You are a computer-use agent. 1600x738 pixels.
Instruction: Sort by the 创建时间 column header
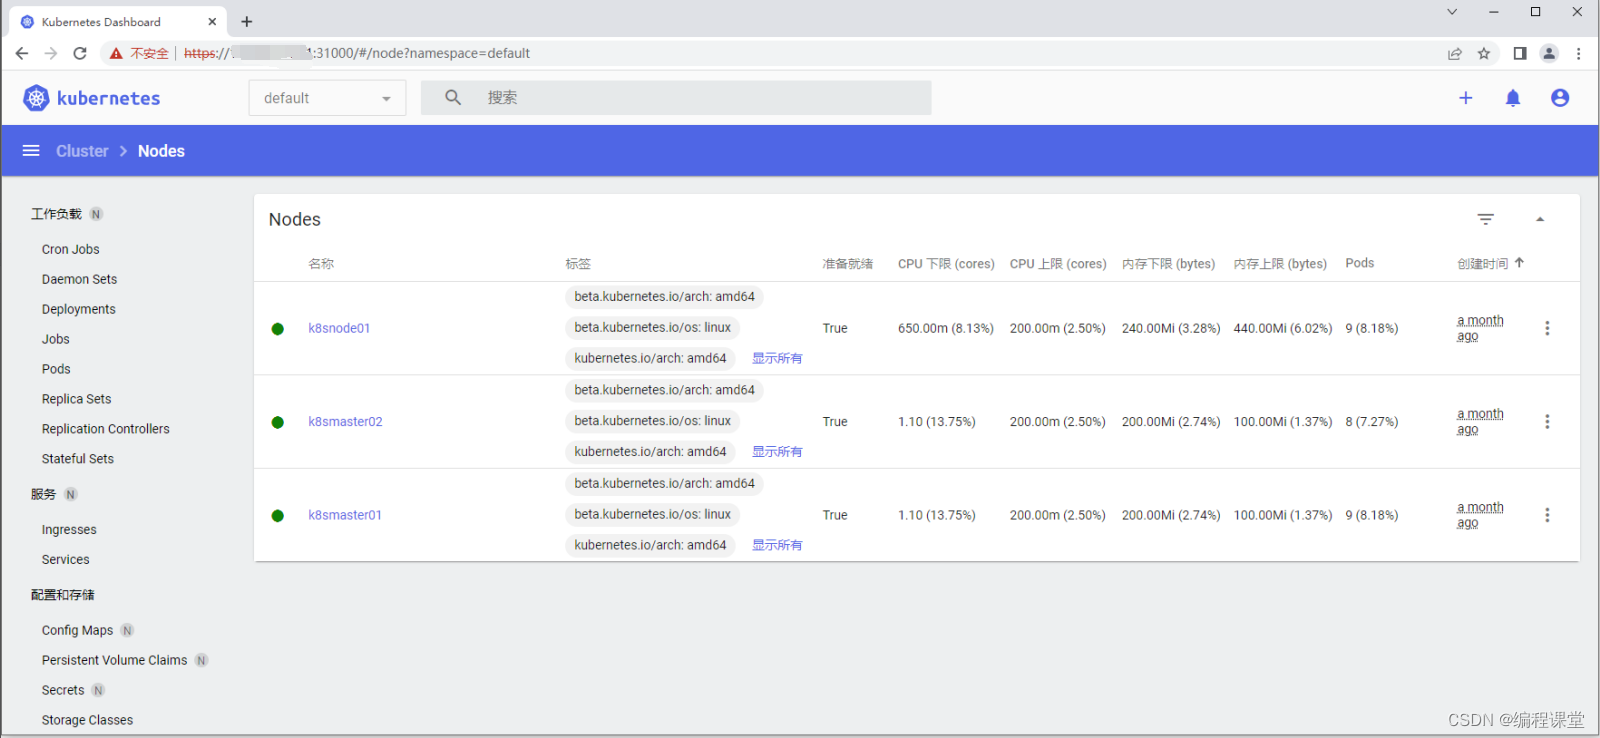(x=1490, y=263)
